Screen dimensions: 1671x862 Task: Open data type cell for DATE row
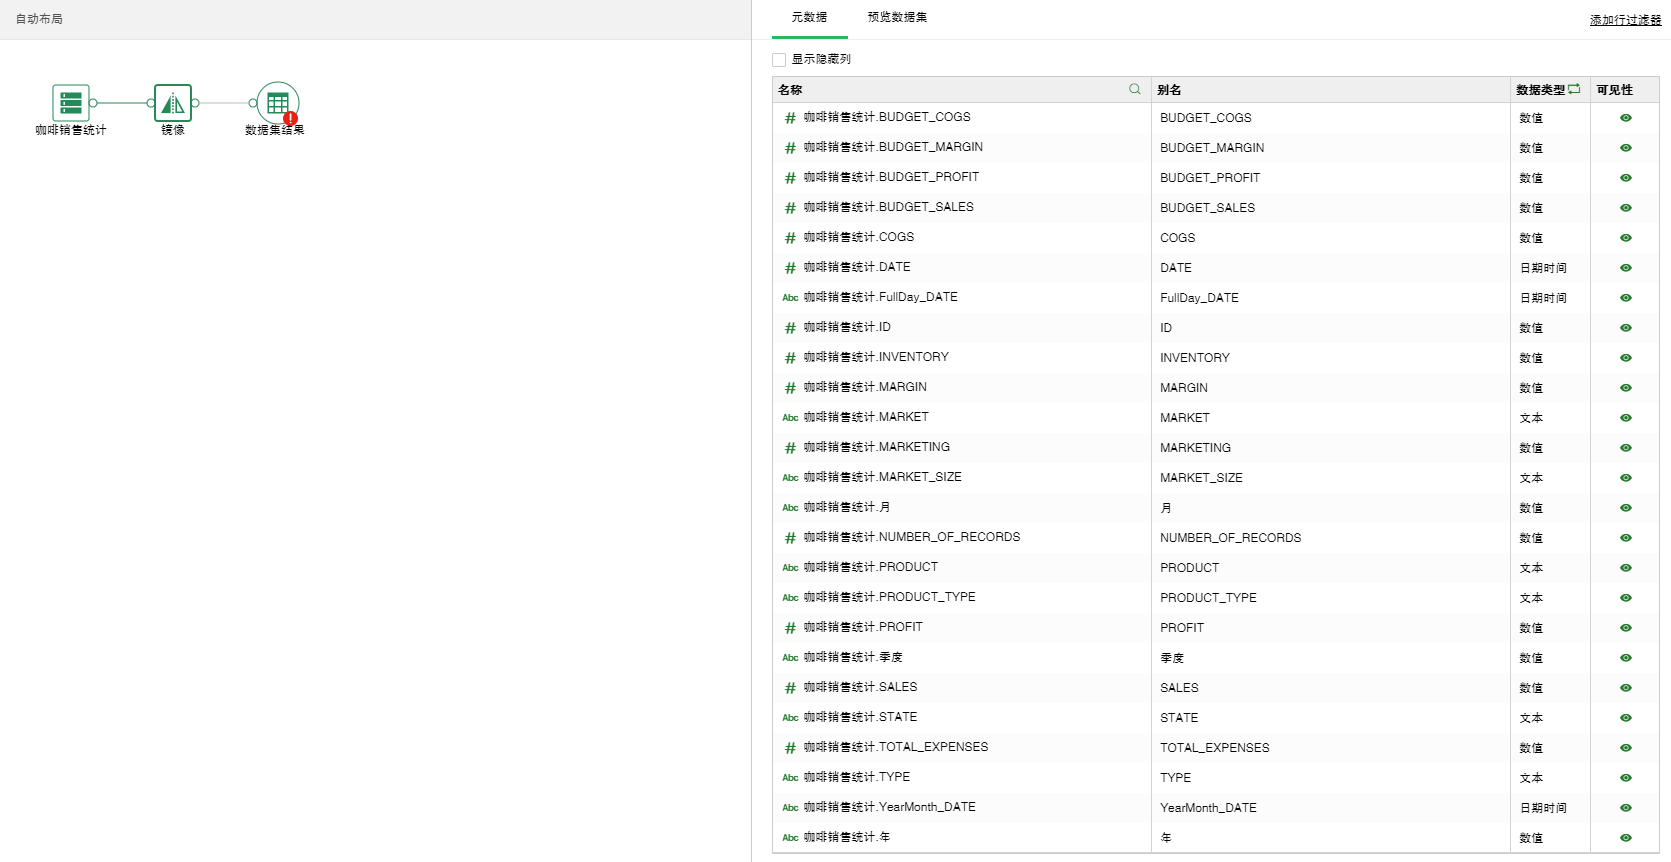tap(1543, 268)
